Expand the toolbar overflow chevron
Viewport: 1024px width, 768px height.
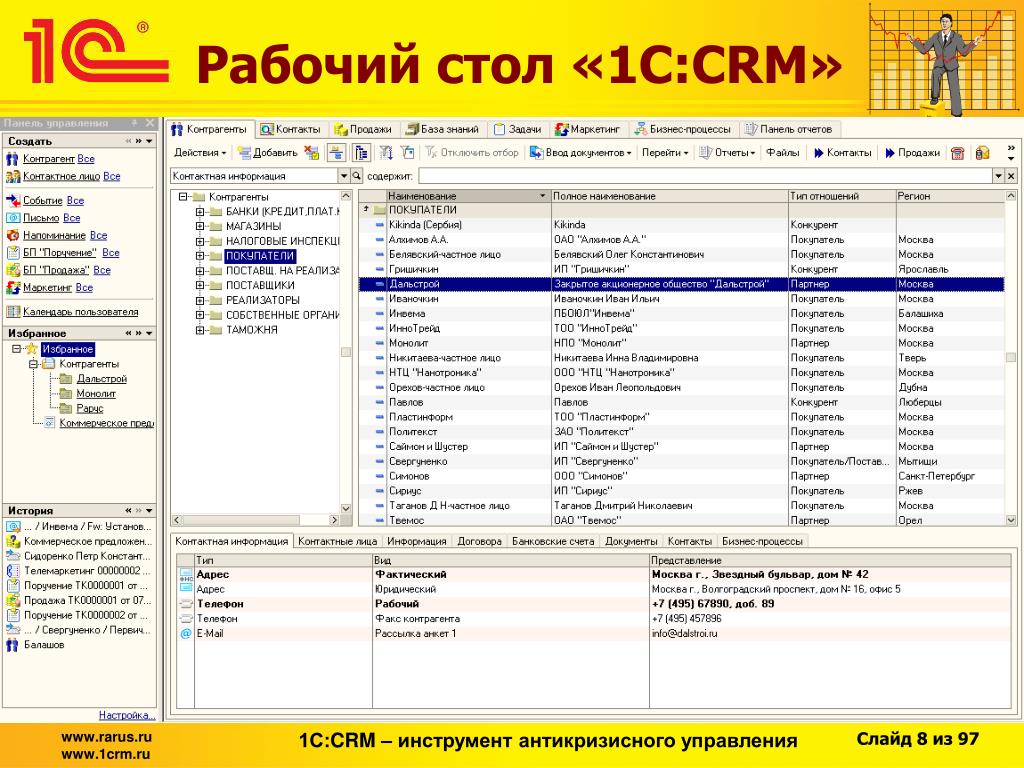[1011, 153]
